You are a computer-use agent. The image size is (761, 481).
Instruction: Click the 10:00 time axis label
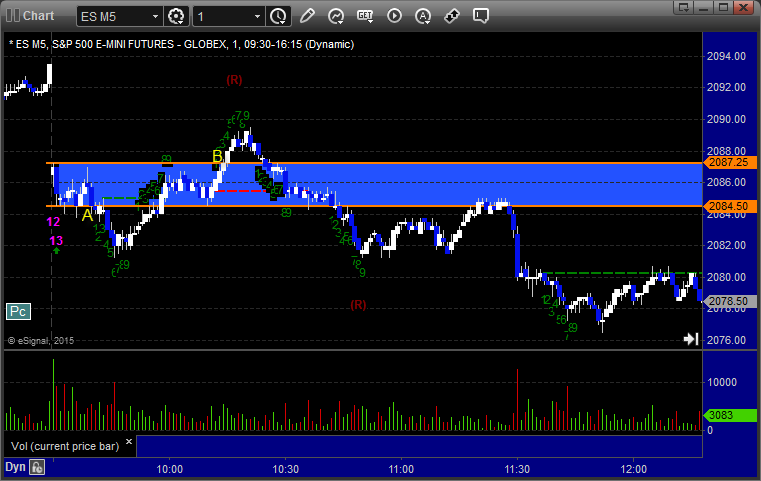coord(170,469)
